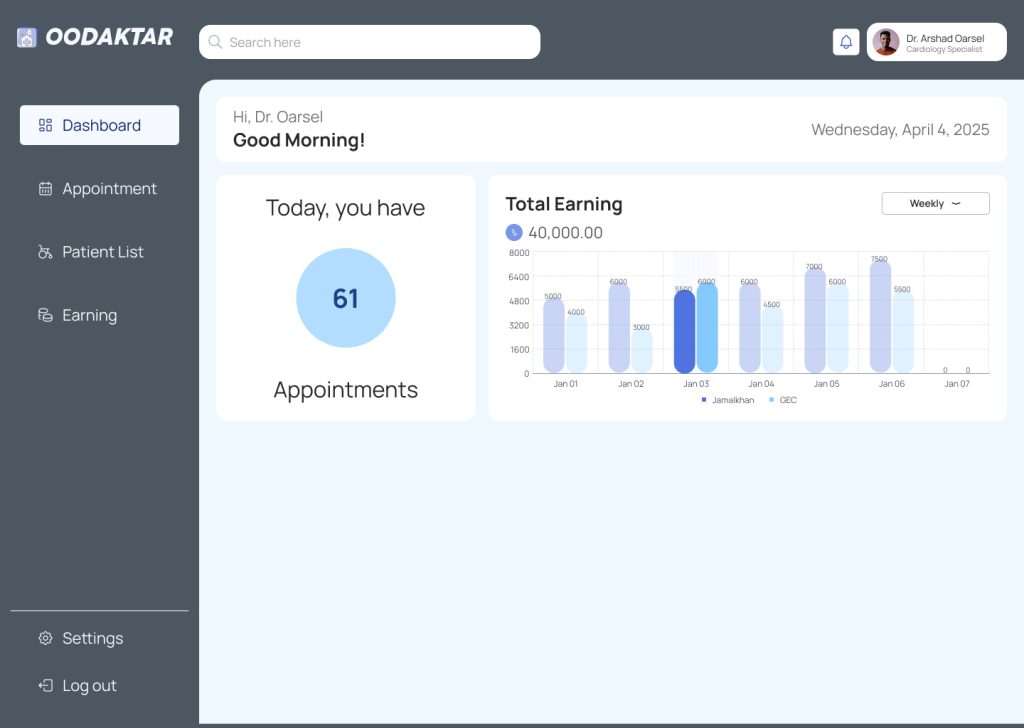Screen dimensions: 1024x728
Task: Click the doctor's profile photo
Action: 886,42
